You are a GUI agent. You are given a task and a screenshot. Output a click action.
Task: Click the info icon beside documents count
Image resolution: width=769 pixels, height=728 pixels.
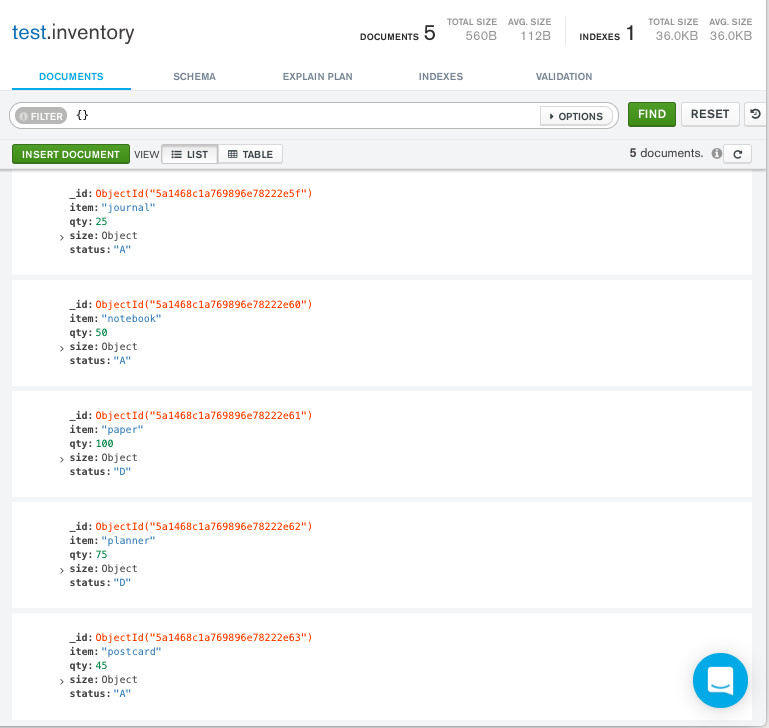pos(716,154)
